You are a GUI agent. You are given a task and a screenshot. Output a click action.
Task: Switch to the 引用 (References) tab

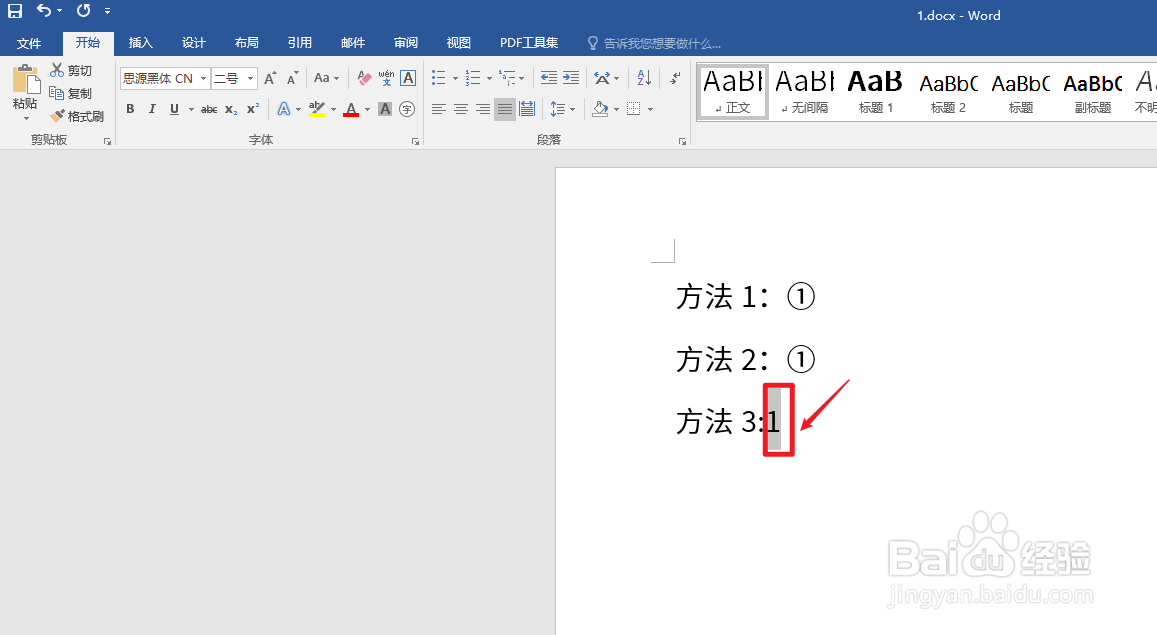pyautogui.click(x=300, y=43)
